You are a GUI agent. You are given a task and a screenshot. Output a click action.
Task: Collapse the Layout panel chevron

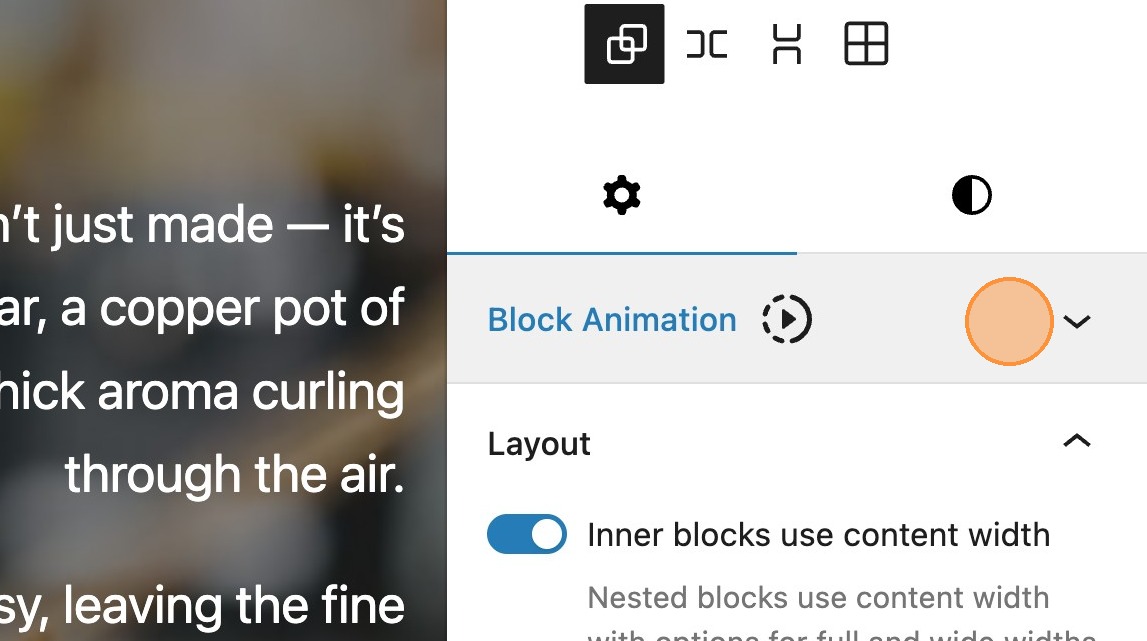1076,441
